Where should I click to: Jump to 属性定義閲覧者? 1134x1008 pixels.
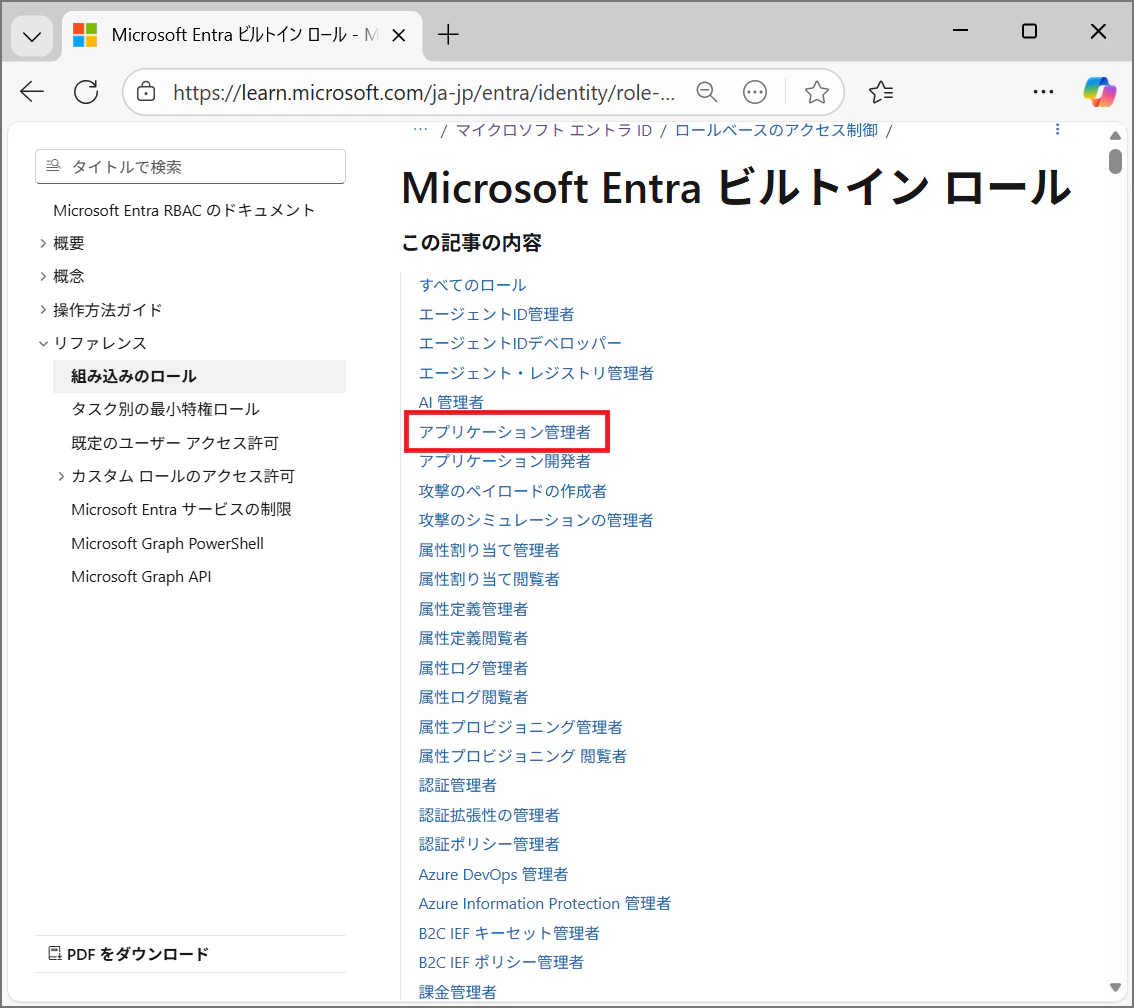473,638
